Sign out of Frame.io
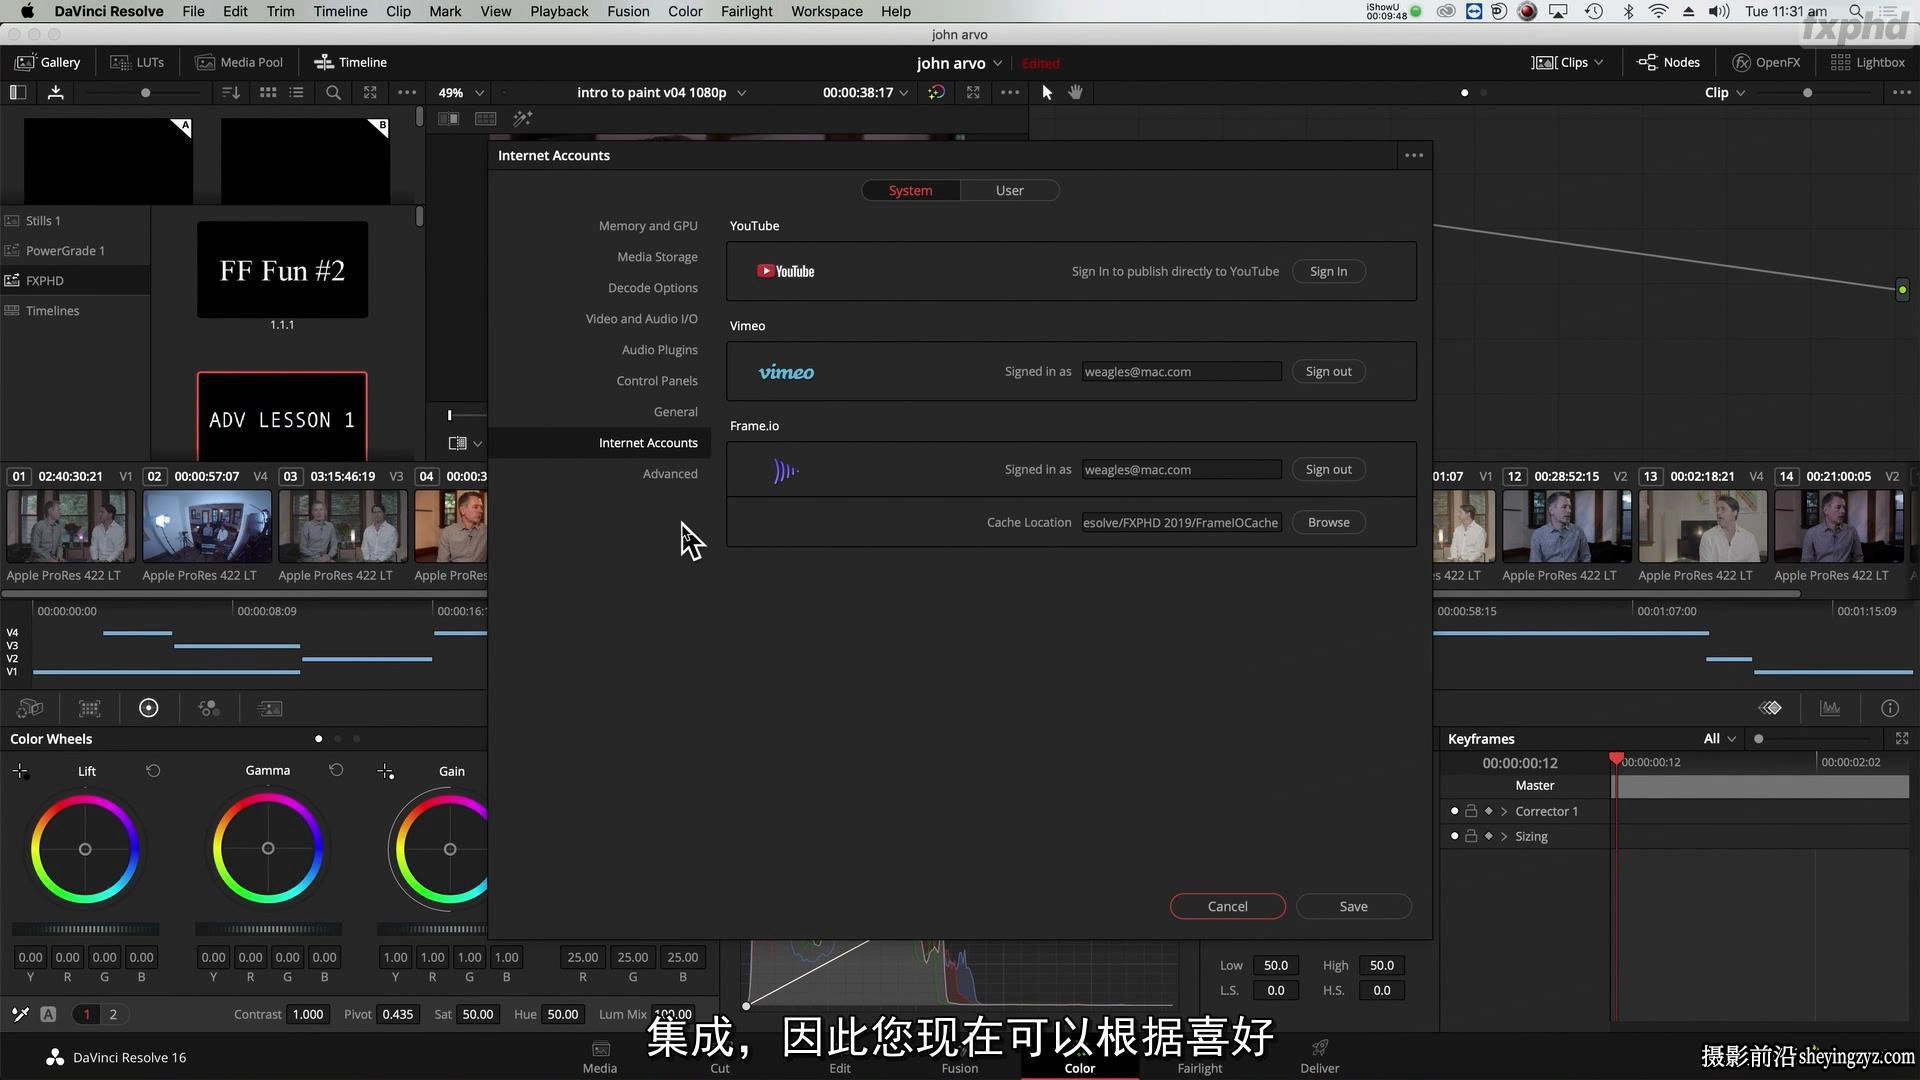The image size is (1920, 1080). pyautogui.click(x=1328, y=469)
